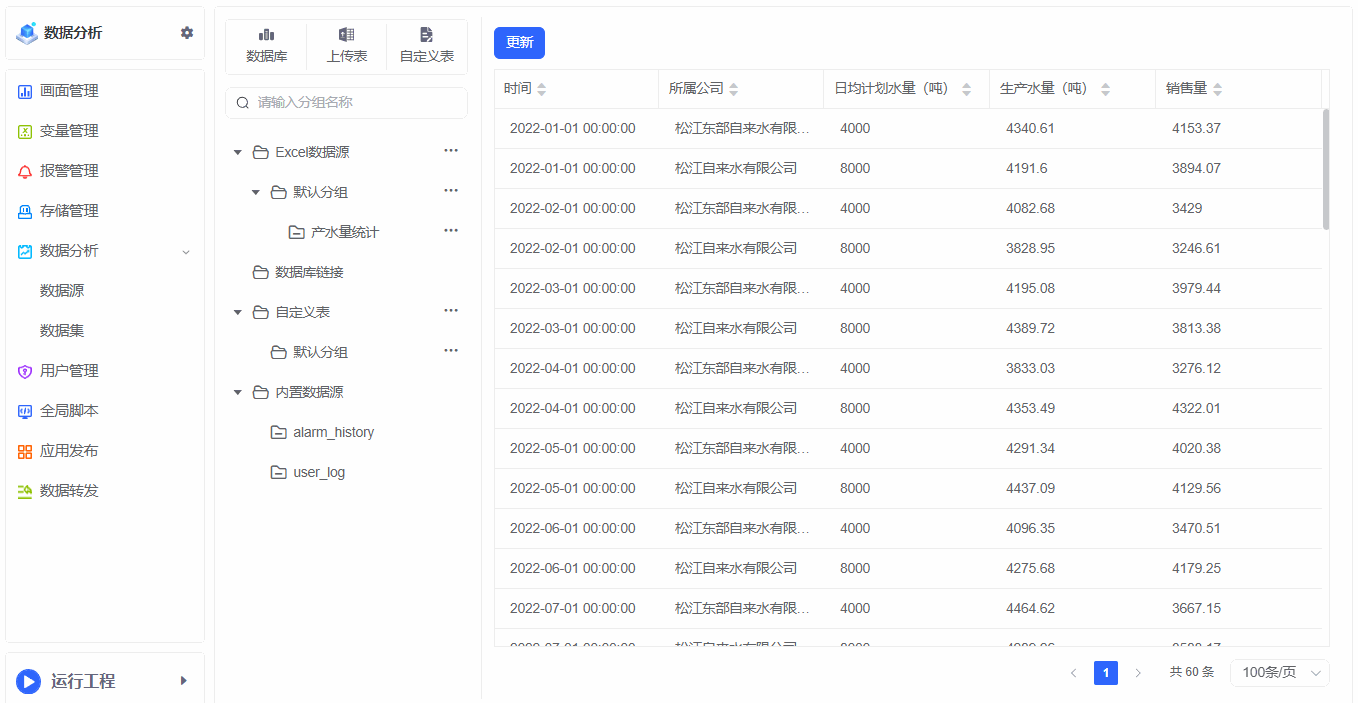Go to page 1 in pagination
This screenshot has height=703, width=1358.
(x=1105, y=673)
